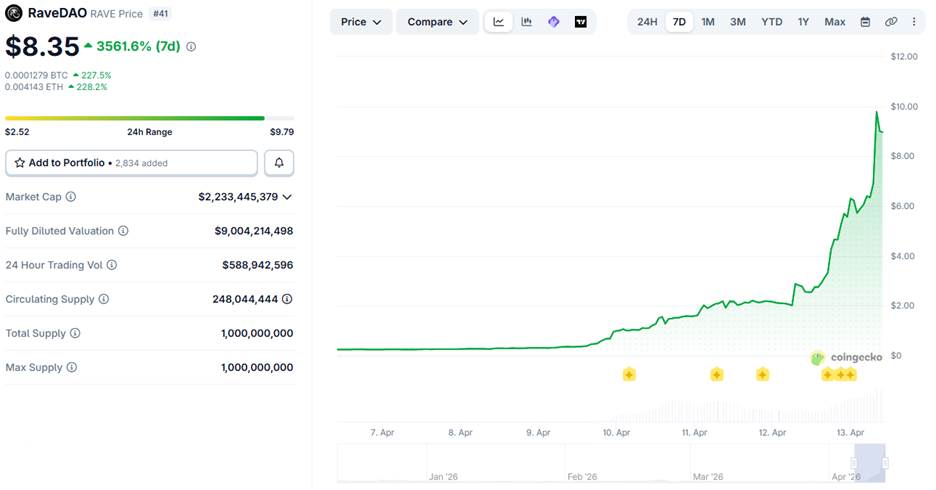Viewport: 936px width, 490px height.
Task: Open the calendar date range picker
Action: pos(865,22)
